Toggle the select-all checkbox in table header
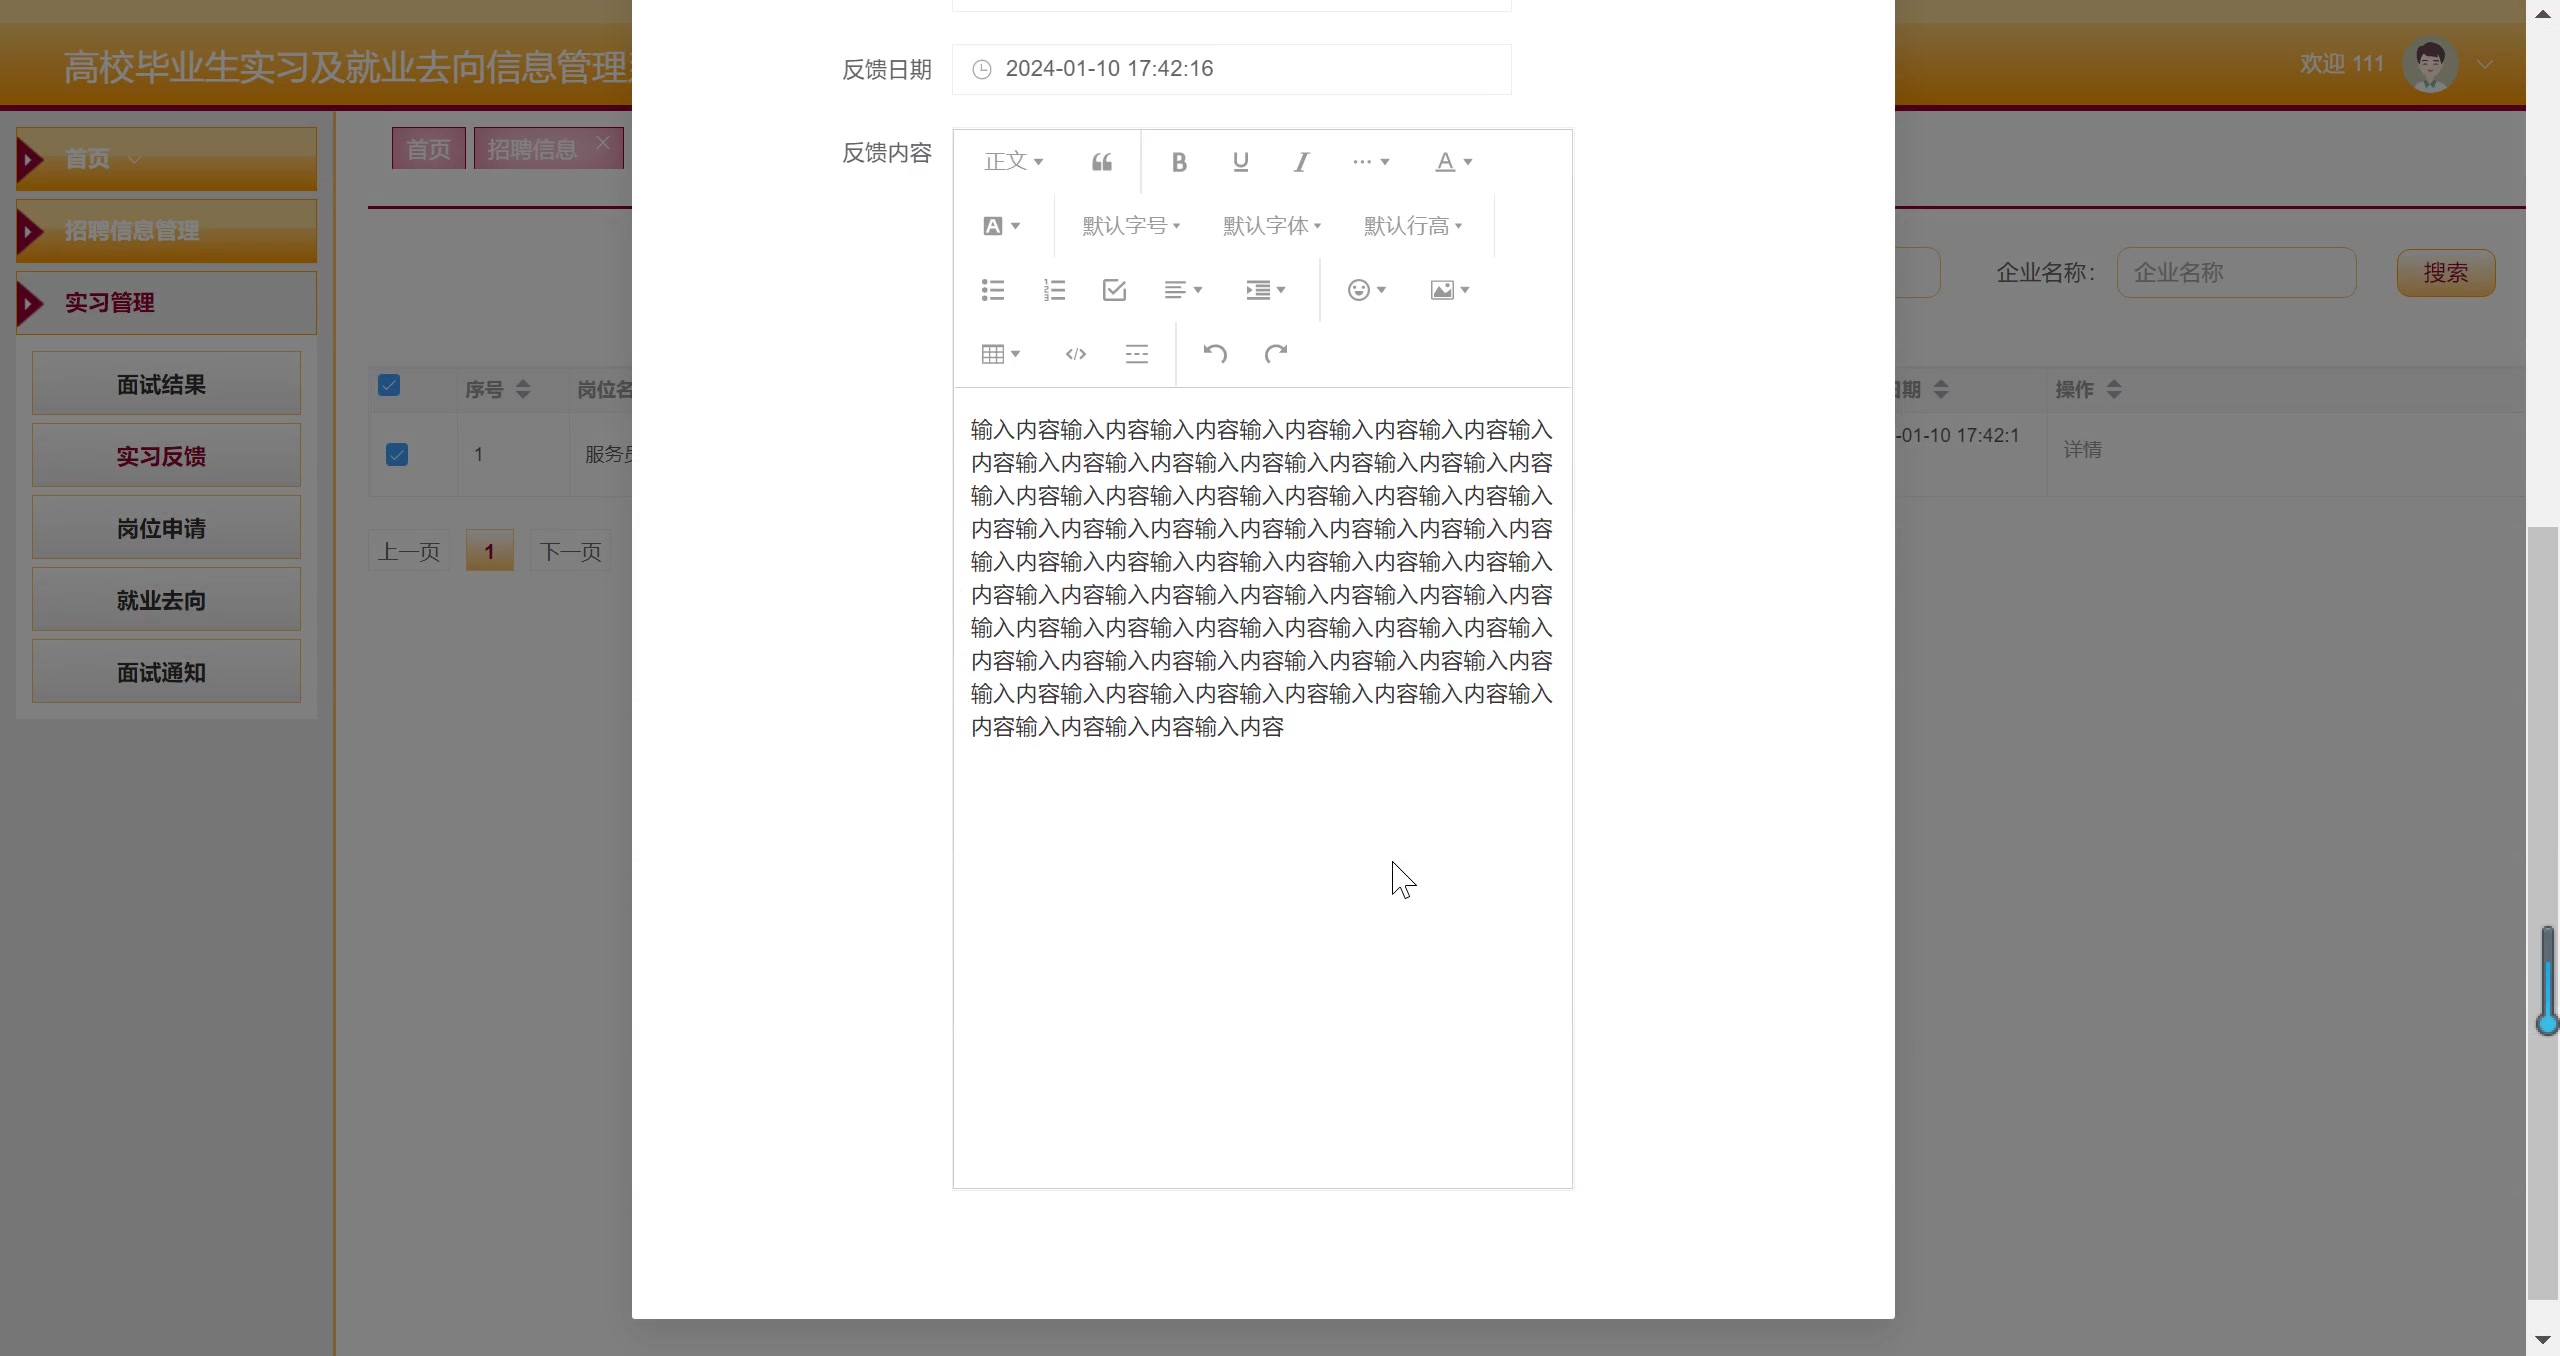The image size is (2560, 1356). coord(389,386)
